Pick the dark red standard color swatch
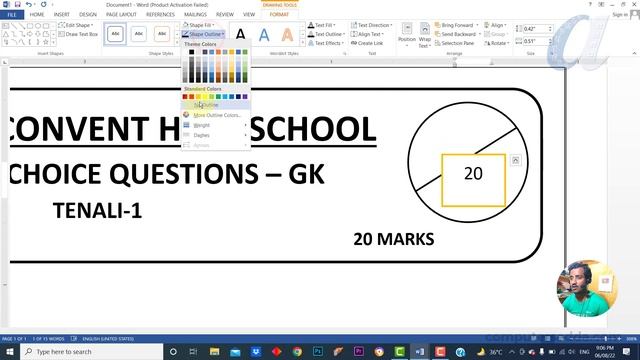The image size is (640, 360). [185, 97]
